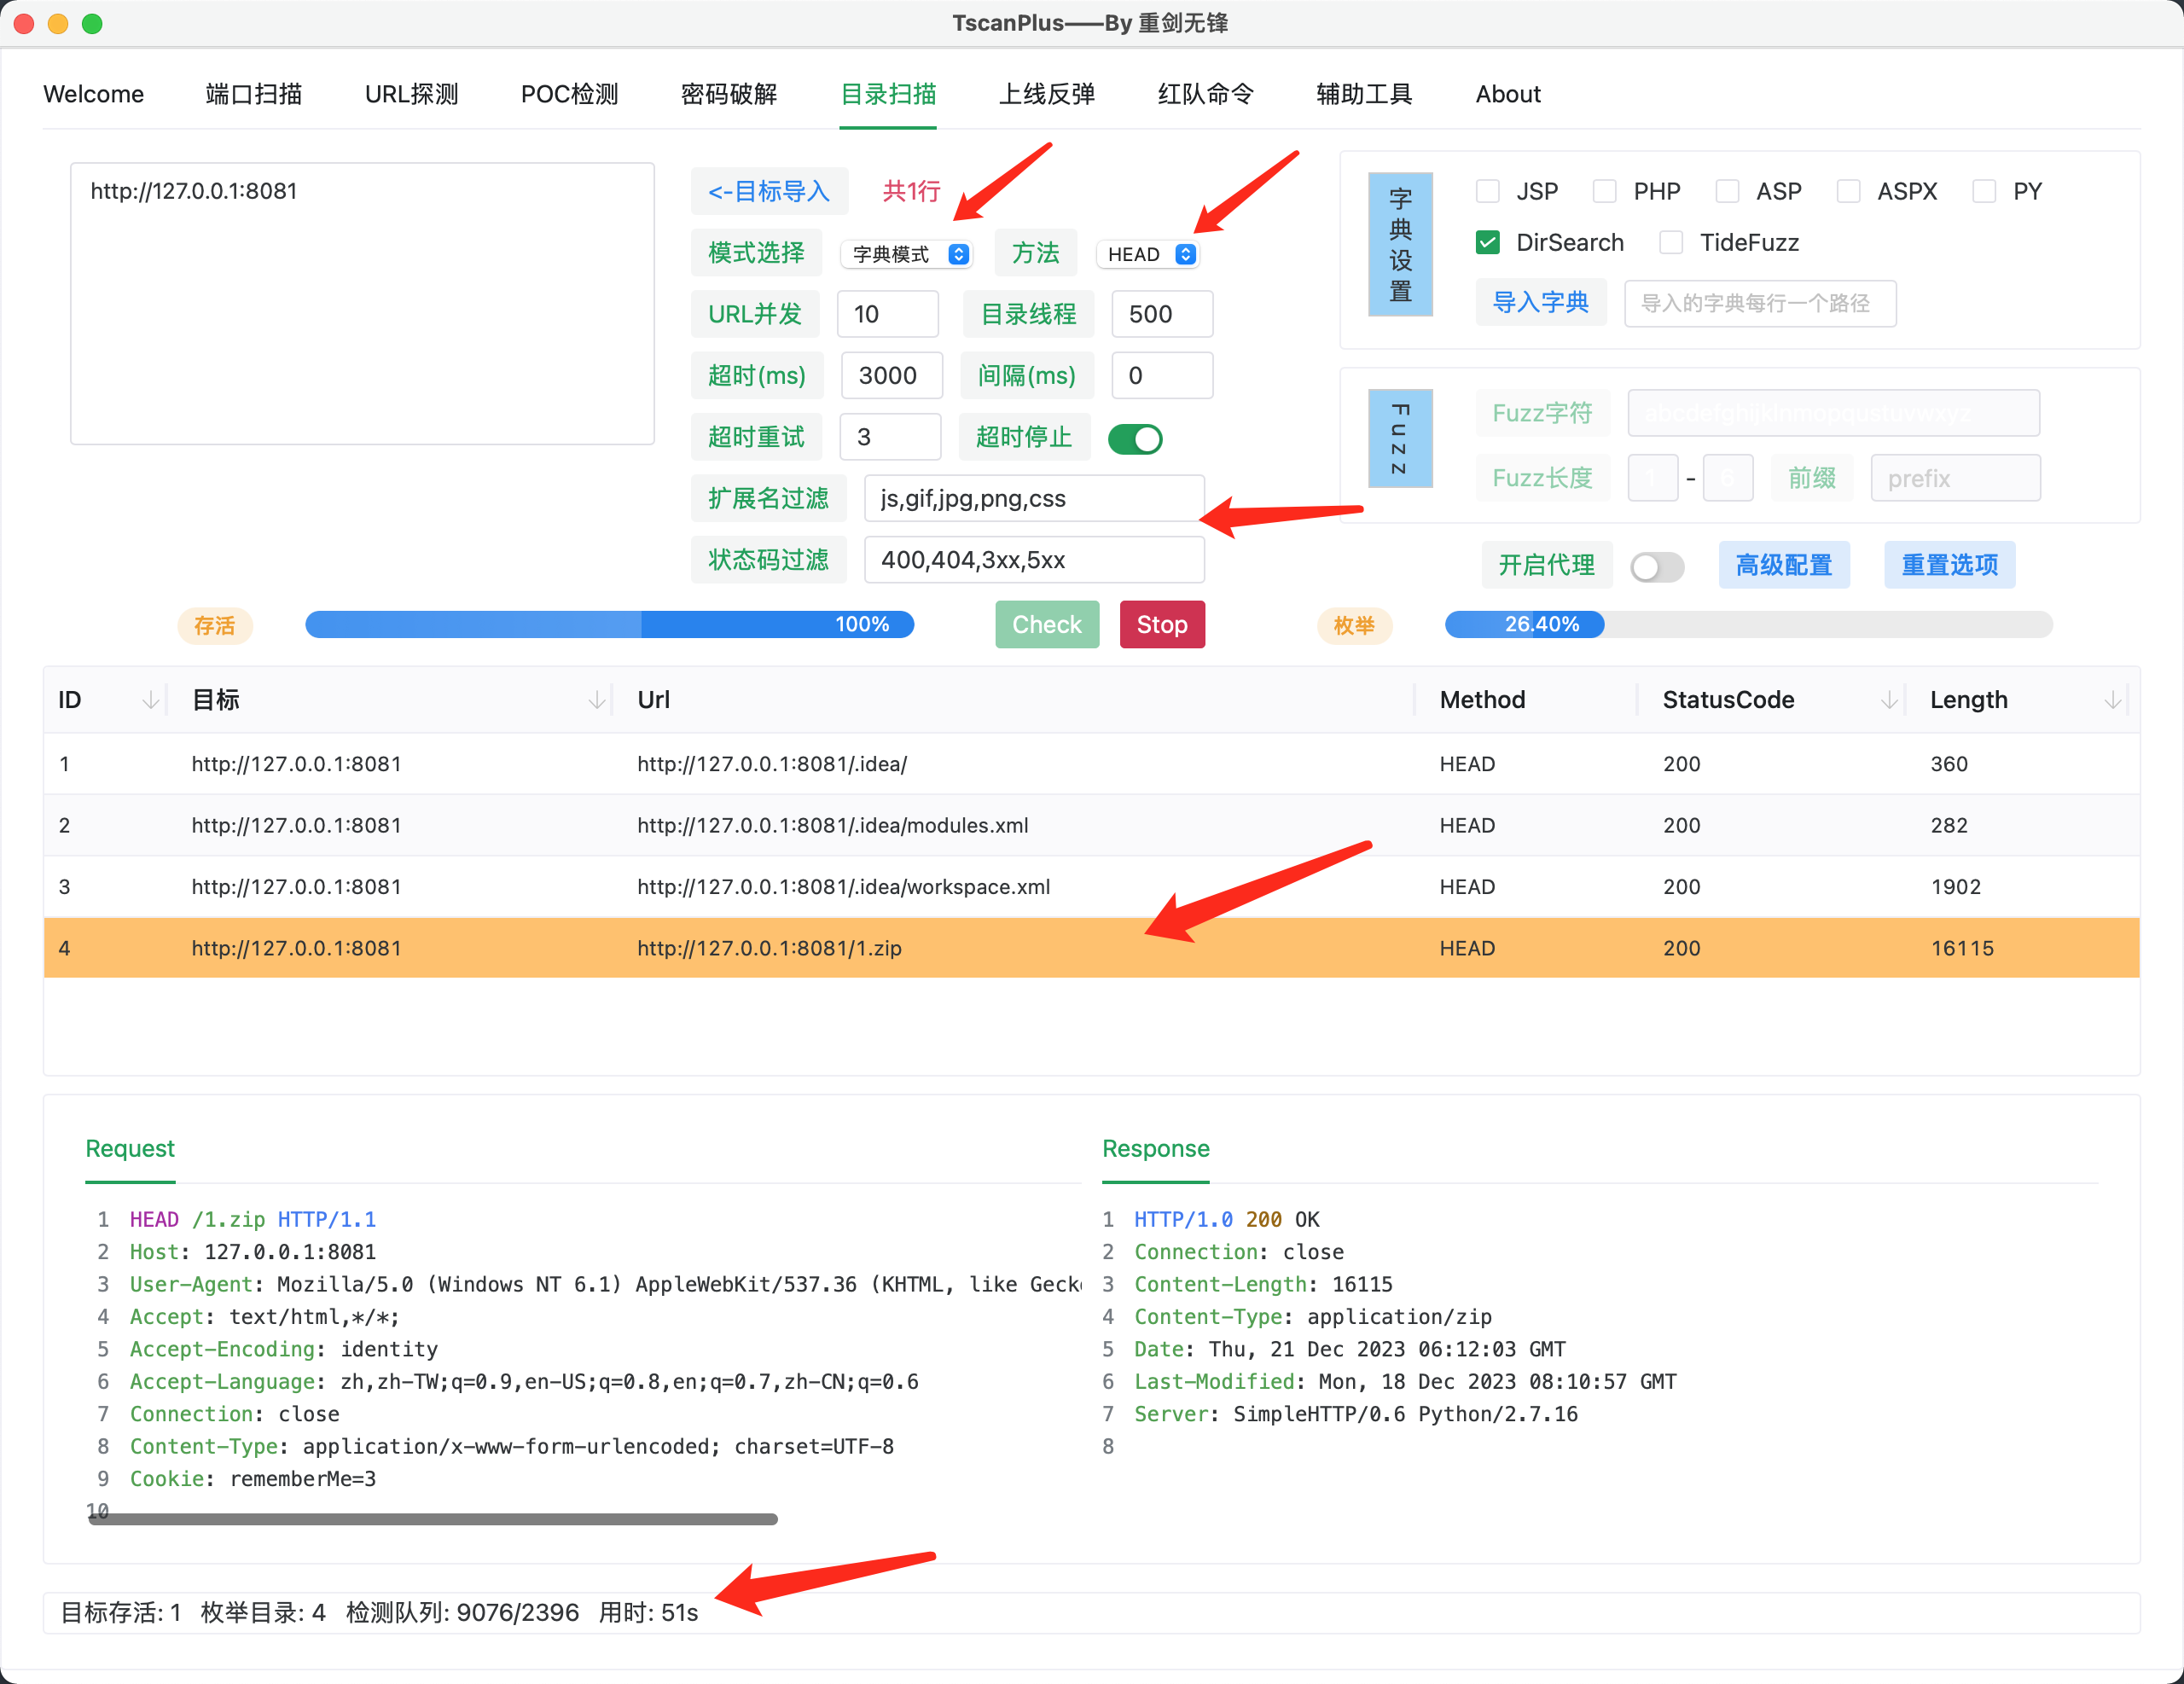Image resolution: width=2184 pixels, height=1684 pixels.
Task: Click the ID column sort arrow
Action: pyautogui.click(x=150, y=700)
